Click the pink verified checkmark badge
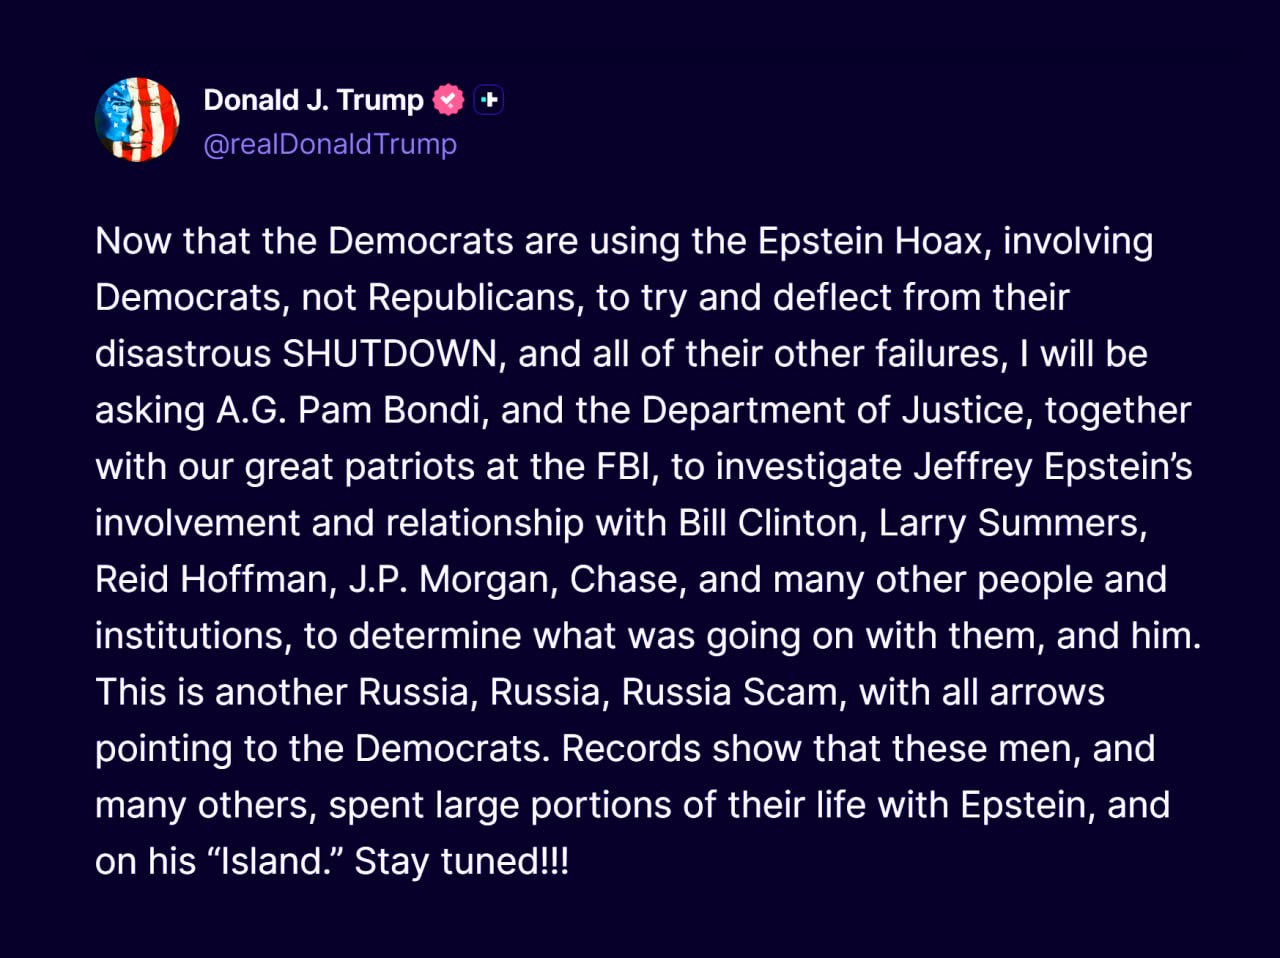This screenshot has width=1280, height=958. click(448, 100)
